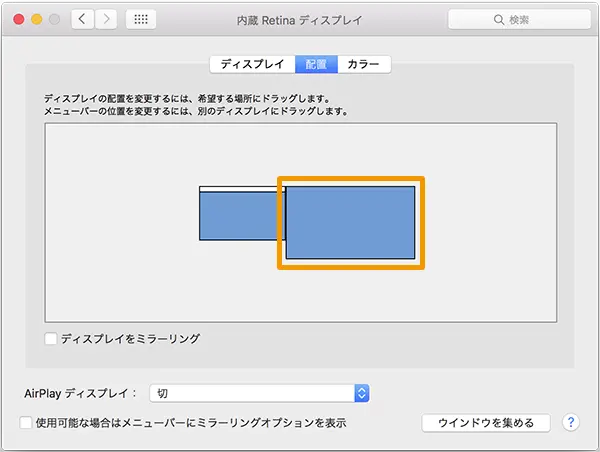Screen dimensions: 600x452
Task: Minimize the window with yellow button
Action: 37,19
